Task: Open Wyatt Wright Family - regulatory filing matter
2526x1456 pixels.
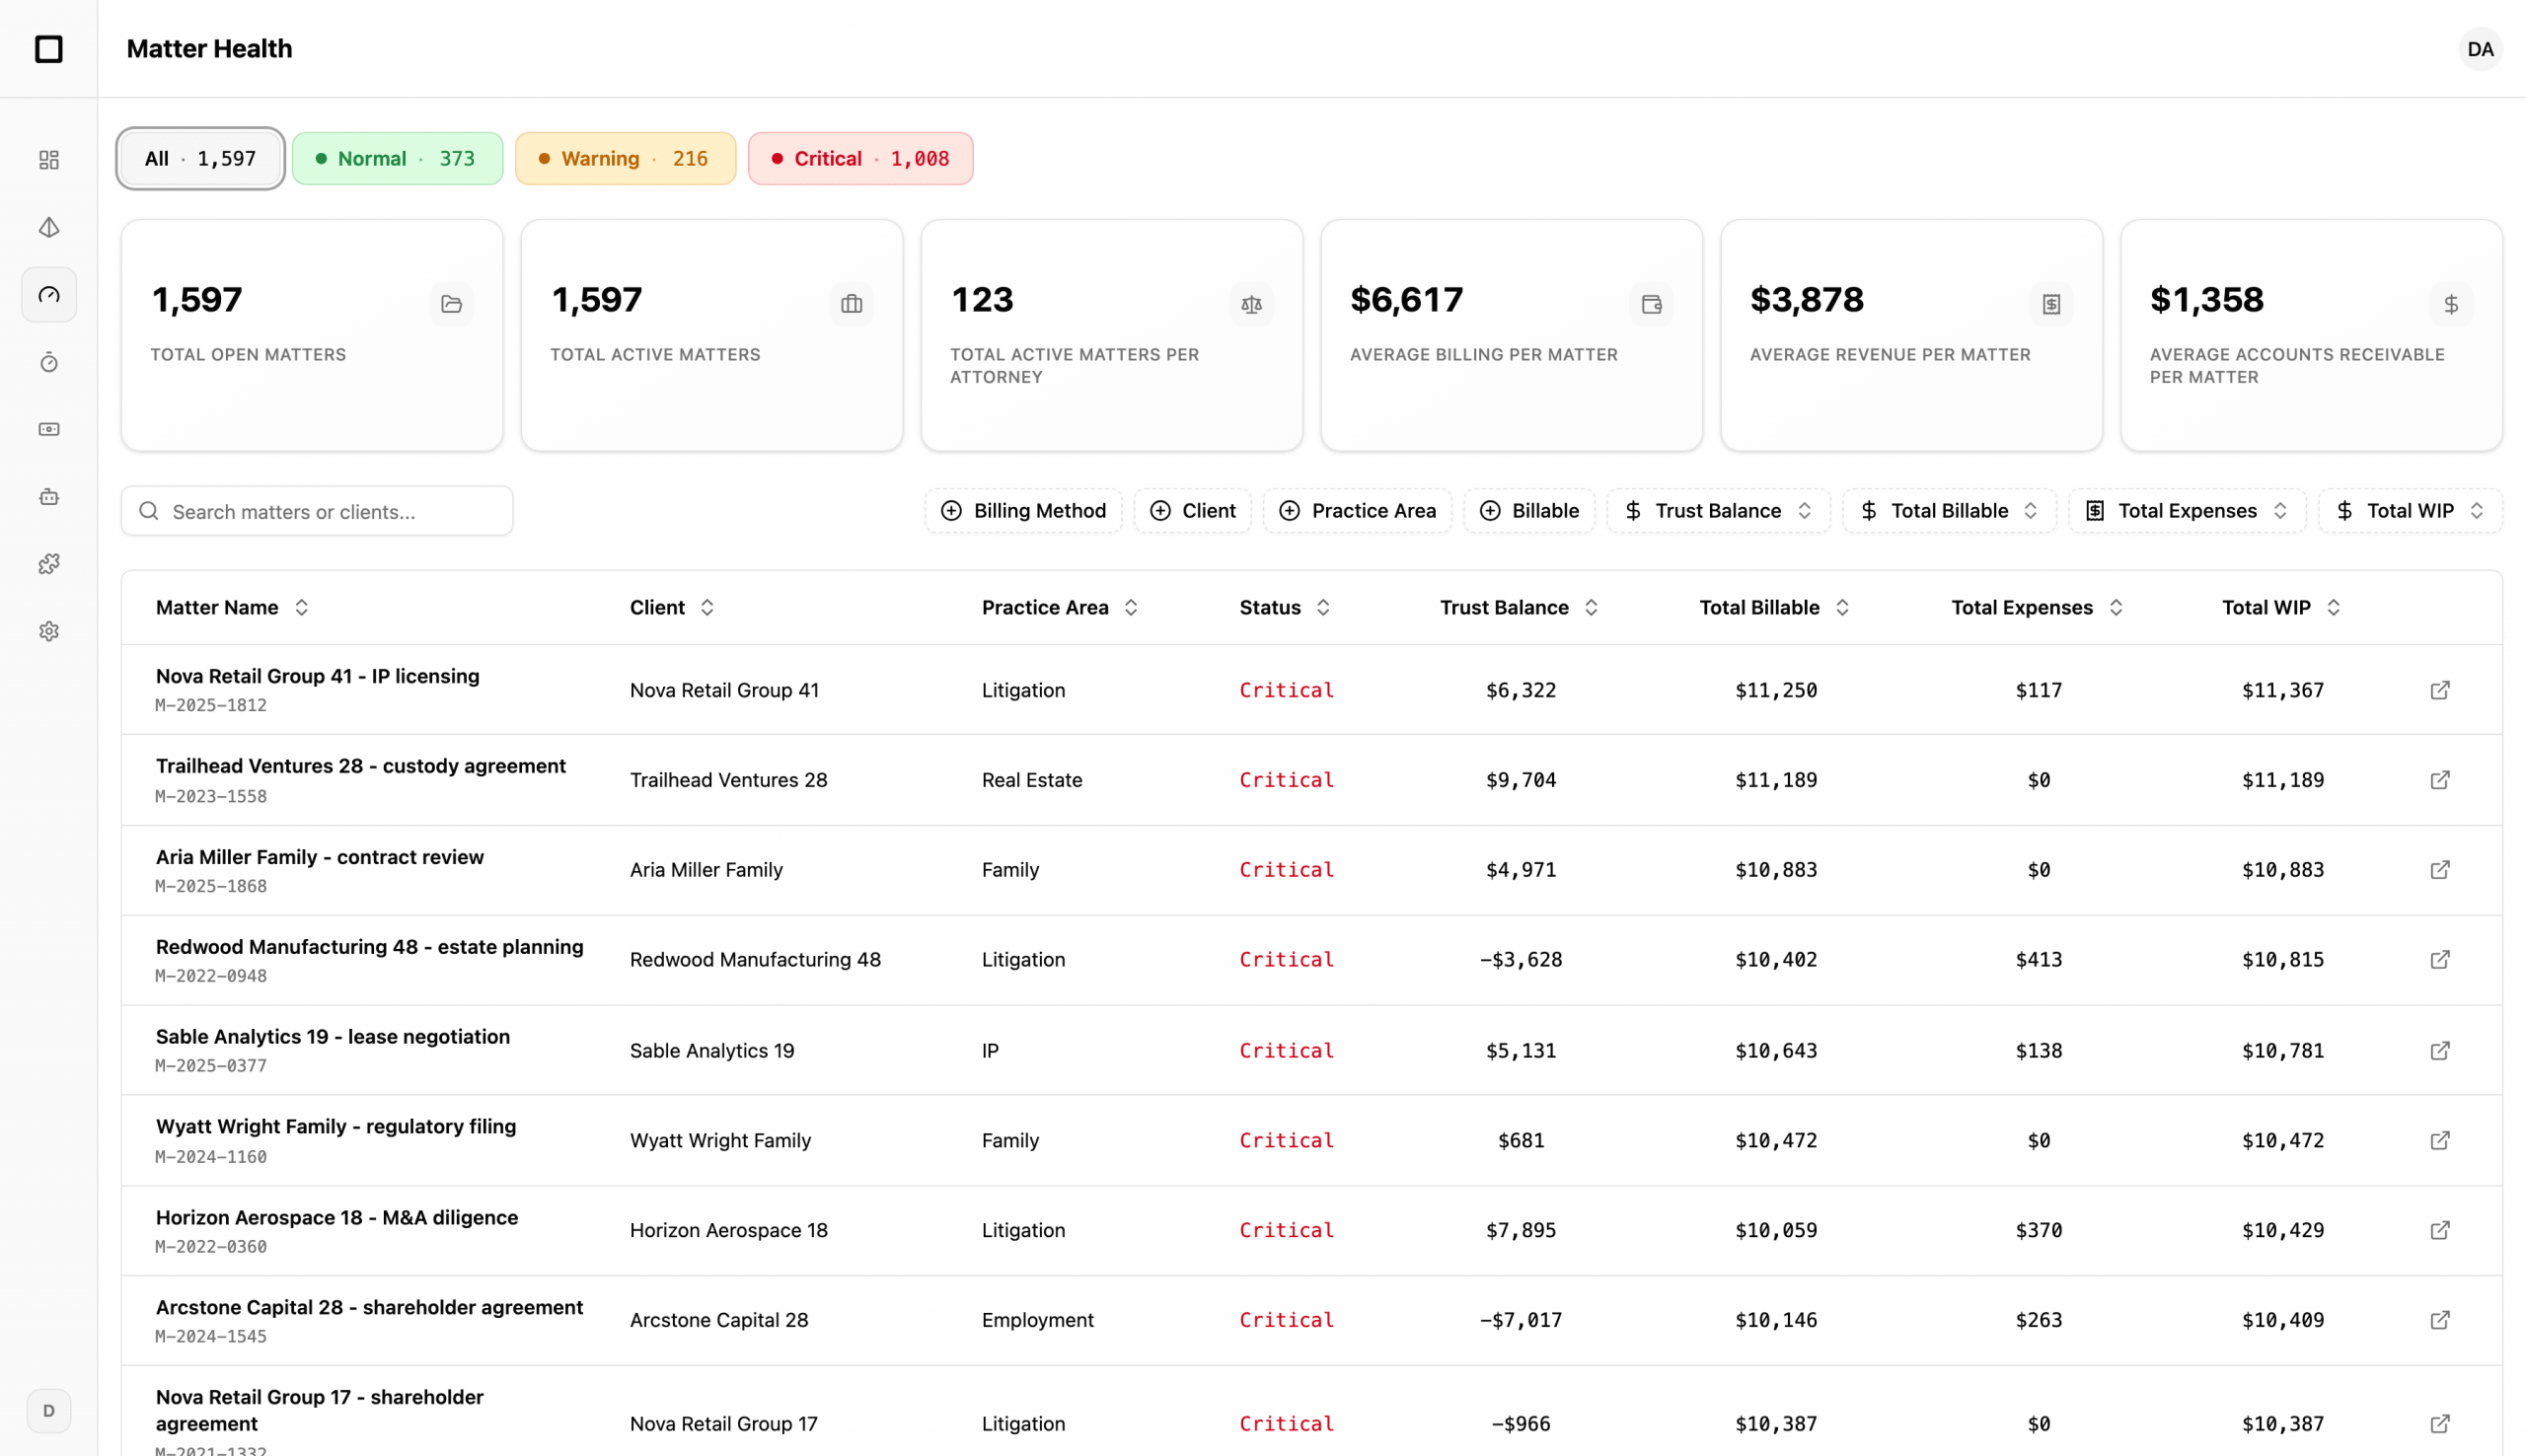Action: [x=335, y=1127]
